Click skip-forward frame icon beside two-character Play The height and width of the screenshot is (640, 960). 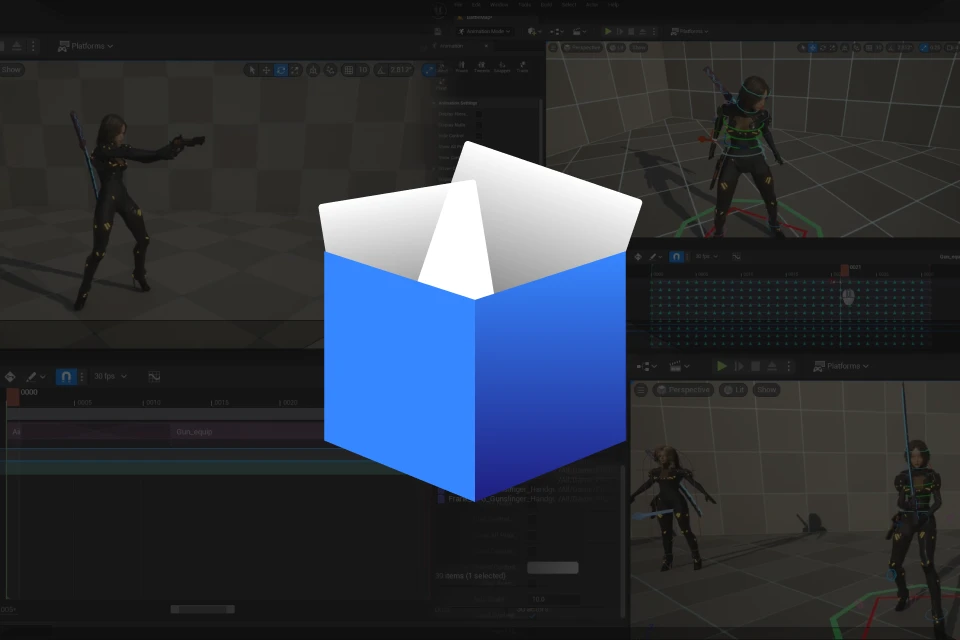click(739, 366)
